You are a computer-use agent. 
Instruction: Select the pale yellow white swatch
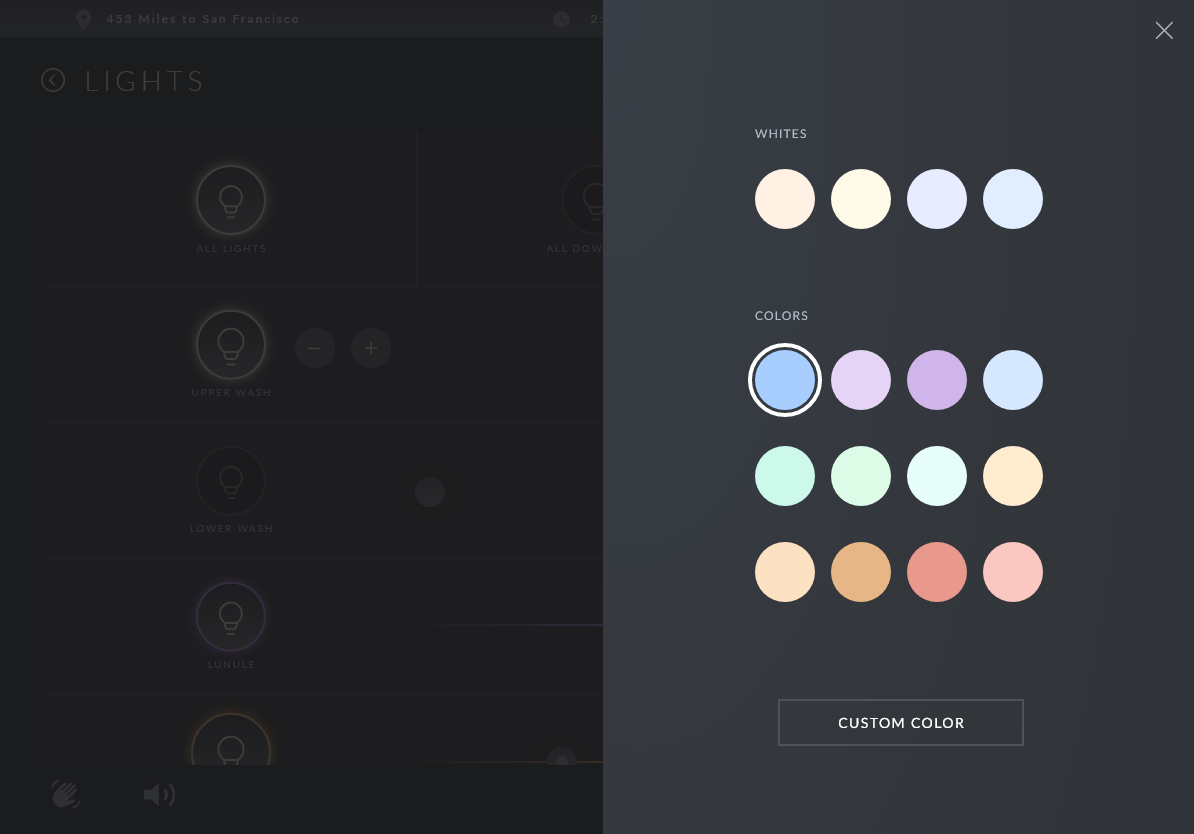pyautogui.click(x=861, y=199)
